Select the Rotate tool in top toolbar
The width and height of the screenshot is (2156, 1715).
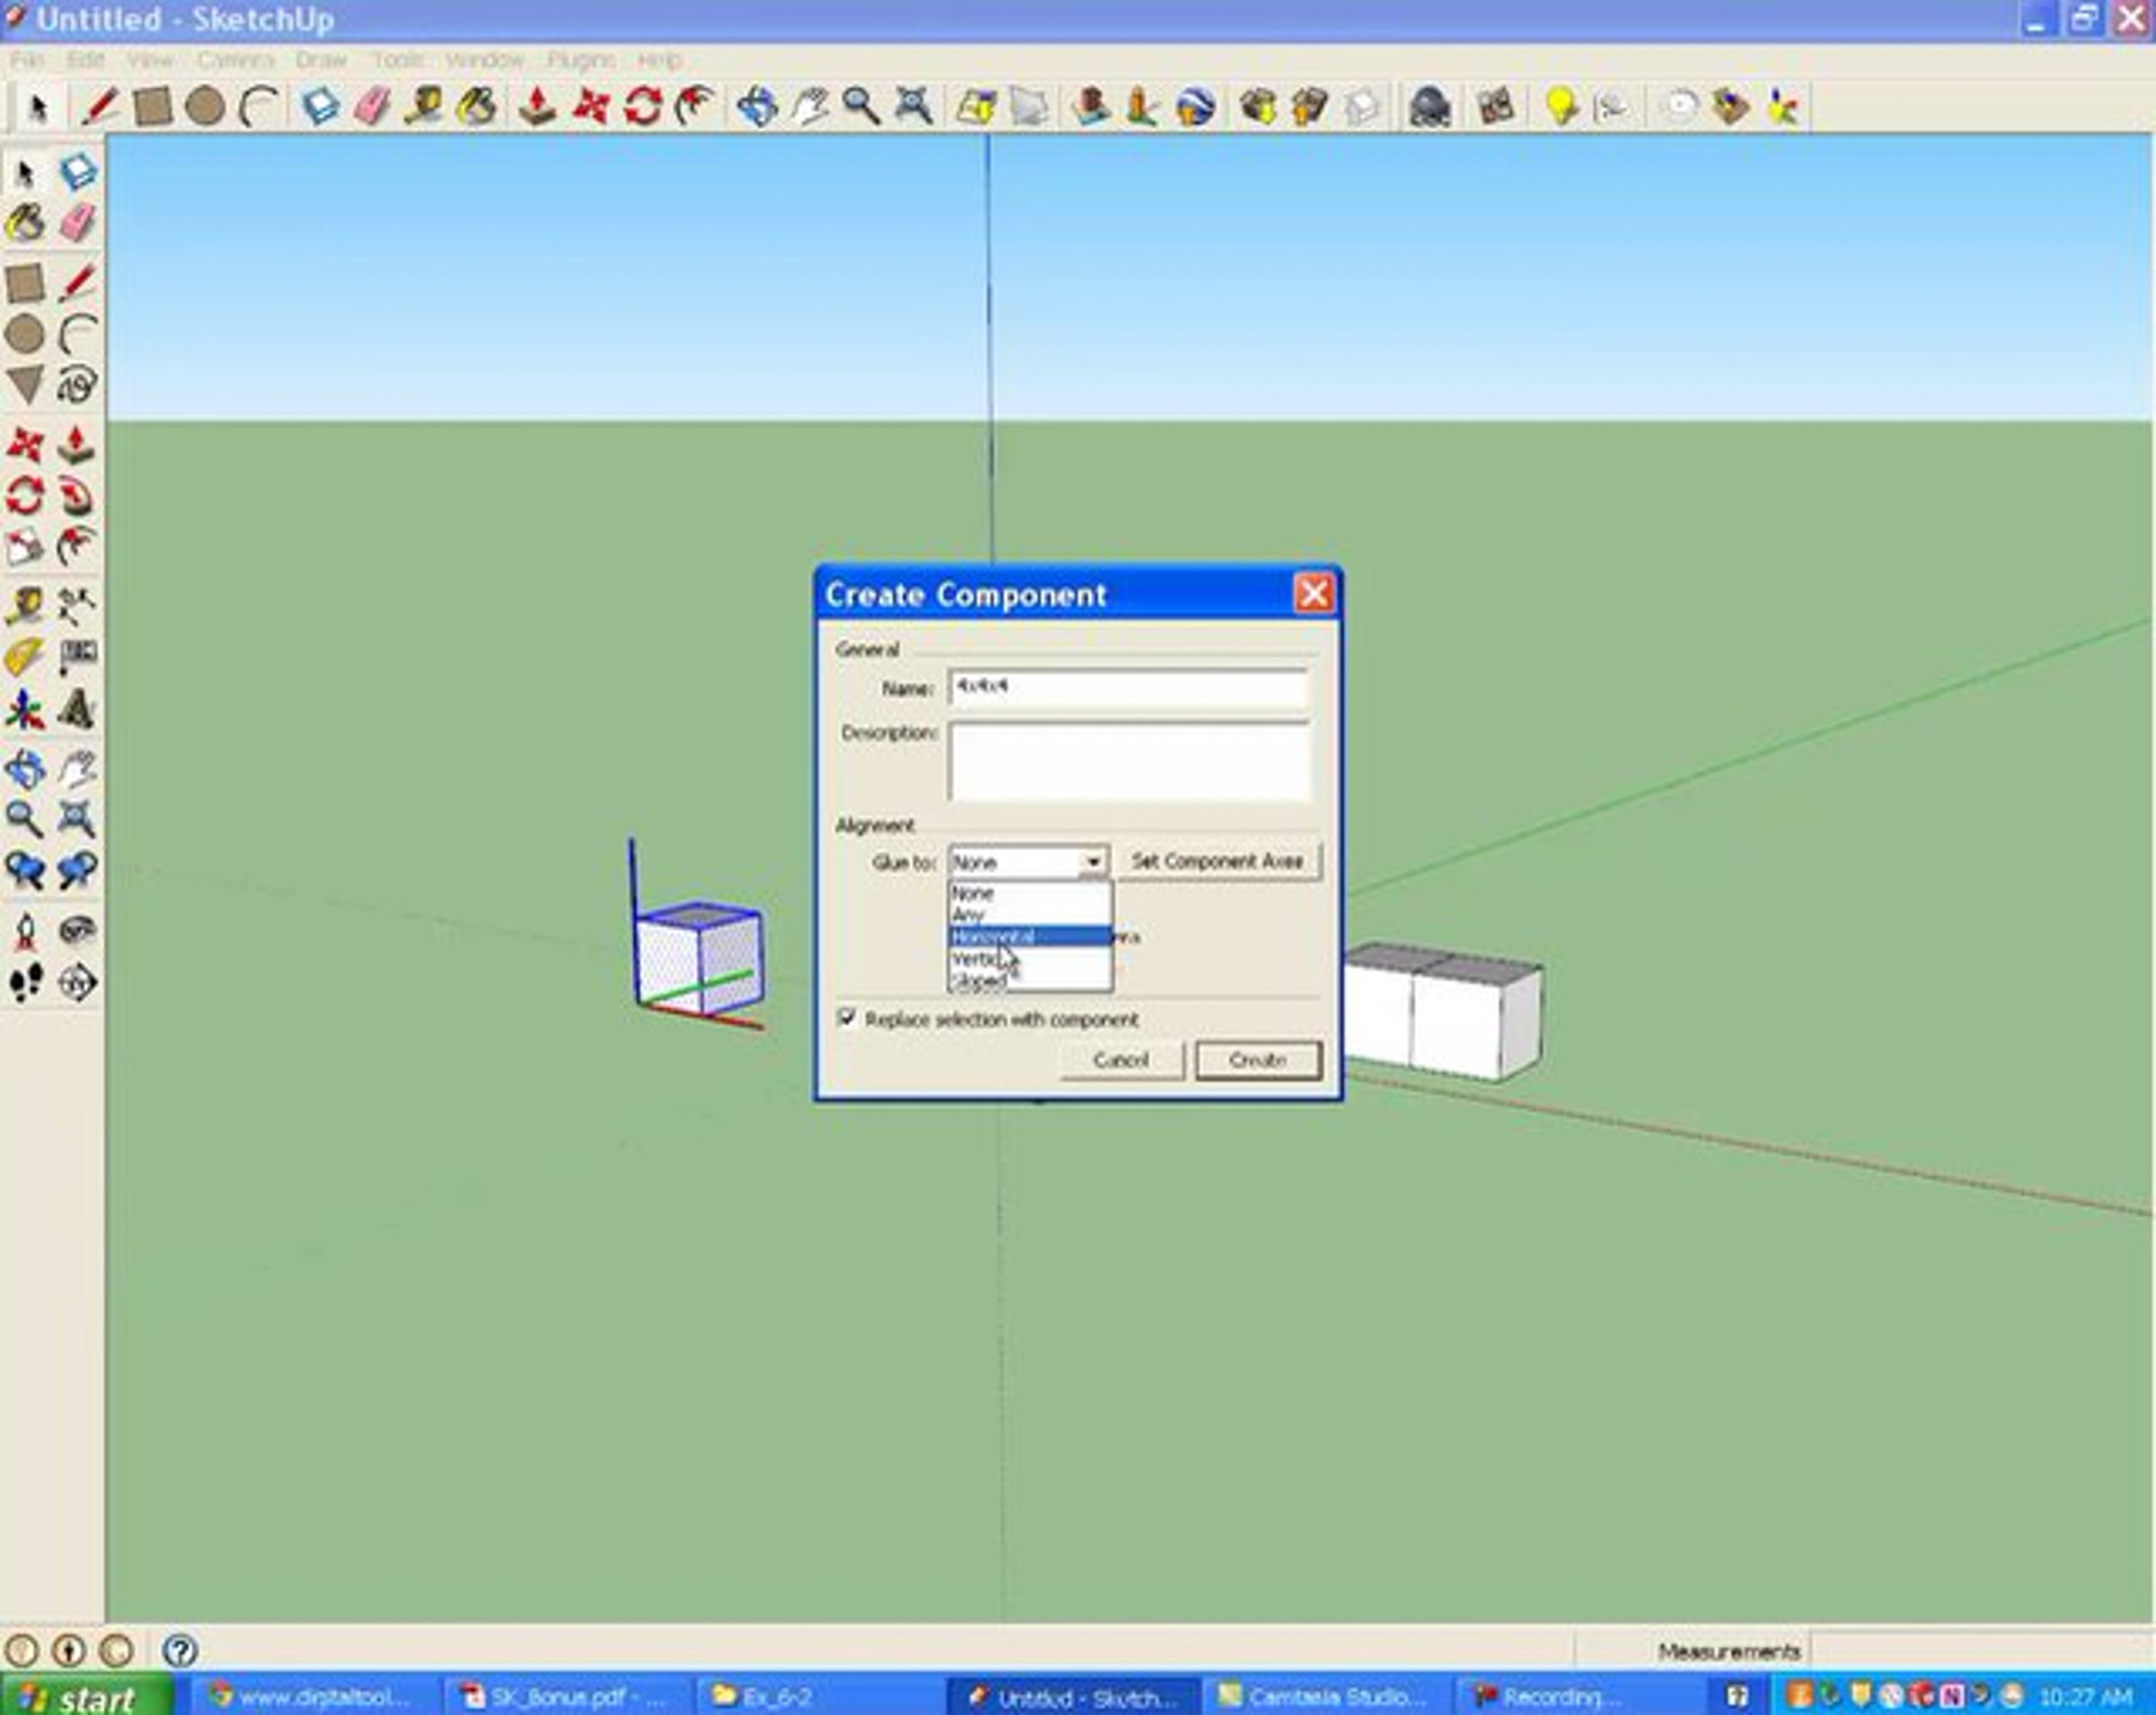(x=643, y=107)
